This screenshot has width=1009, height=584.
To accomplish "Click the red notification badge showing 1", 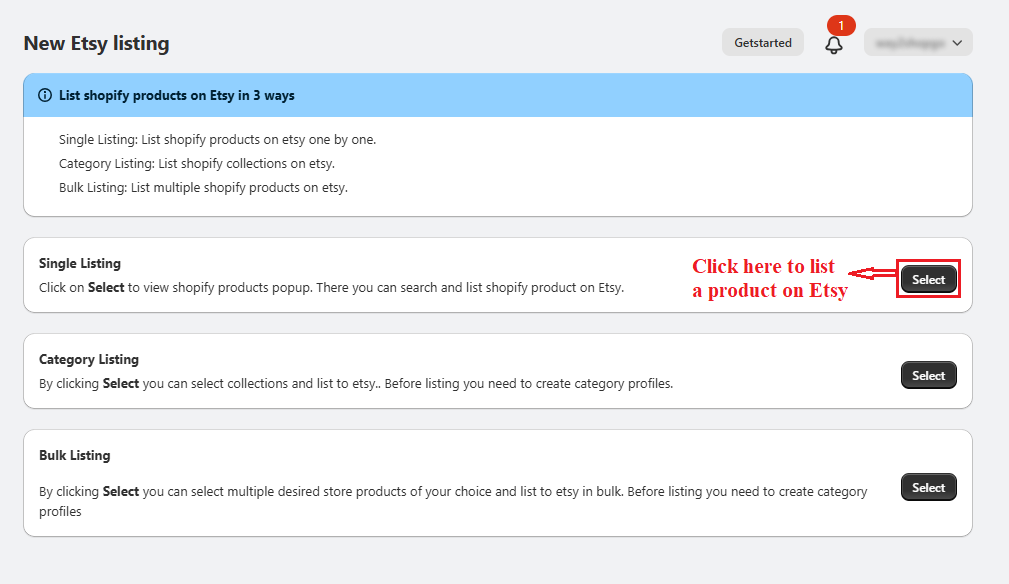I will point(841,26).
